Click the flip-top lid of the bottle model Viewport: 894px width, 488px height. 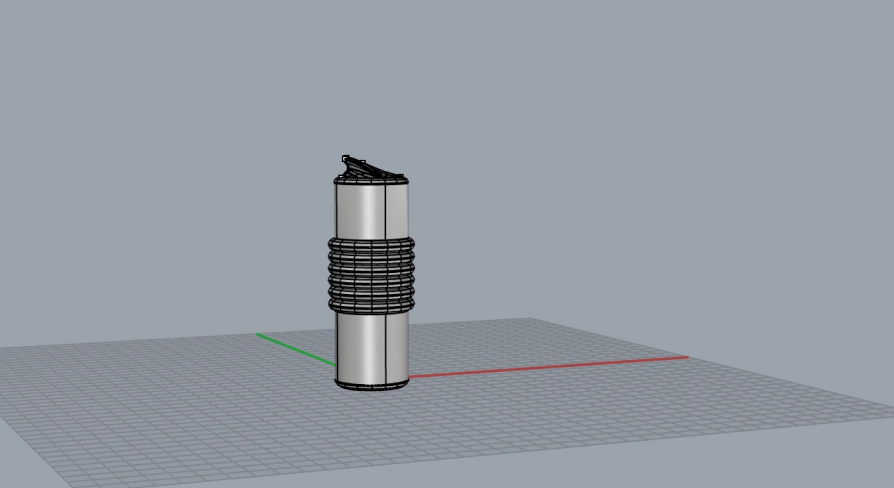click(371, 168)
